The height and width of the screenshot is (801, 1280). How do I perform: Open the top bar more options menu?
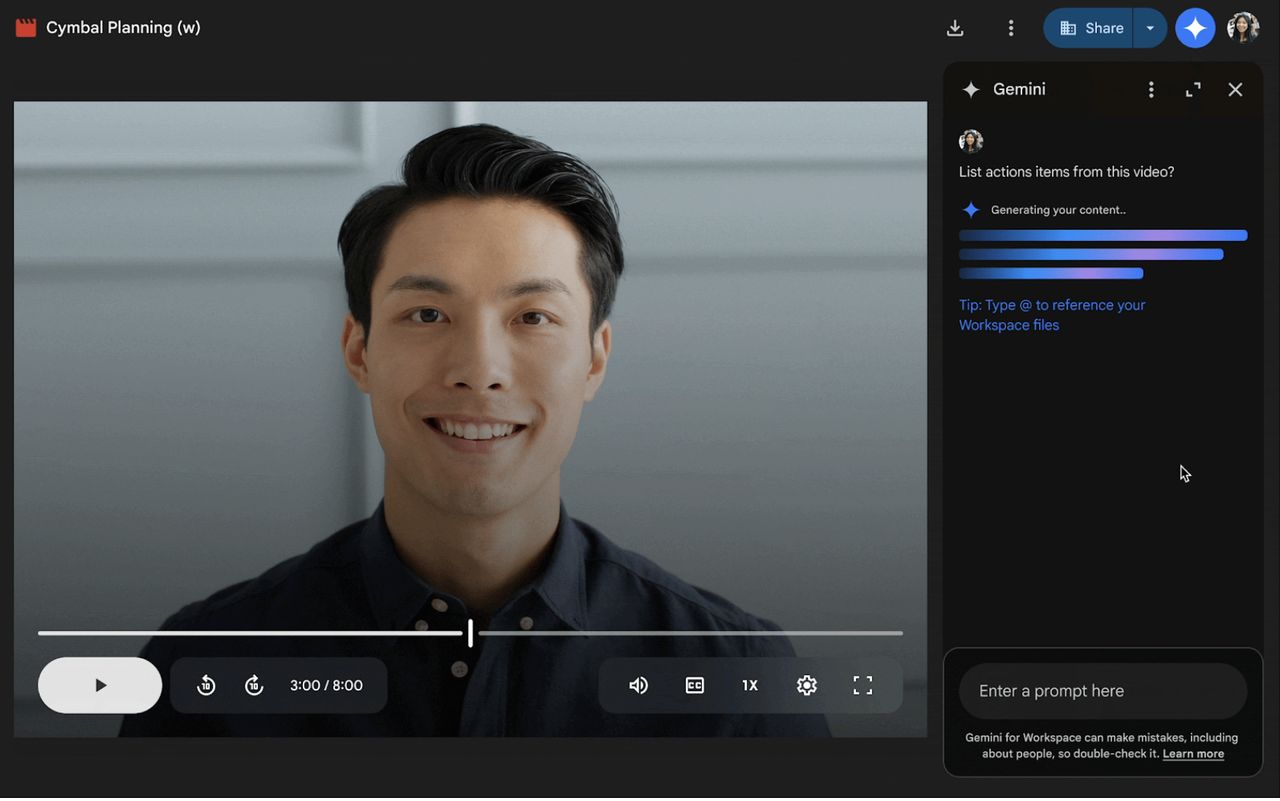[x=1011, y=28]
